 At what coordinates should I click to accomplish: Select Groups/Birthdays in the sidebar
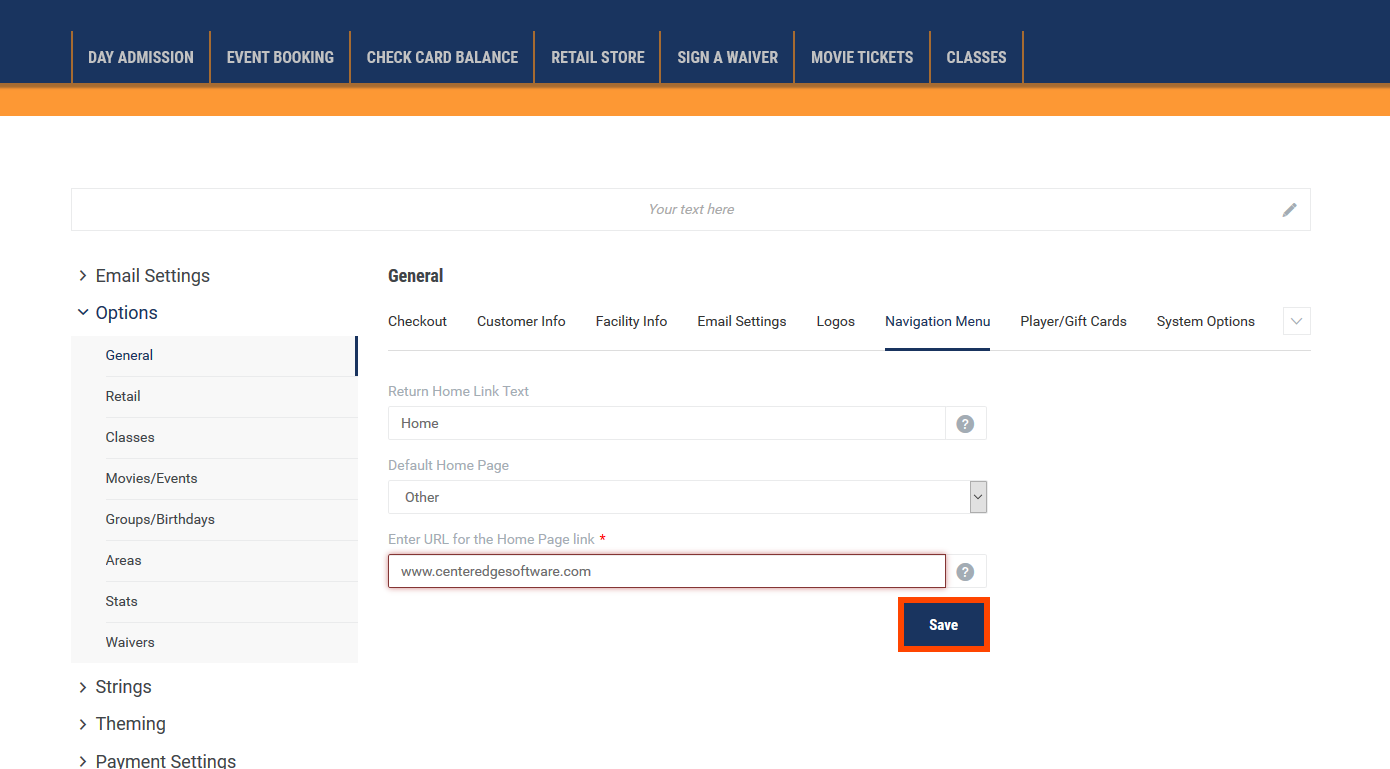pos(214,519)
